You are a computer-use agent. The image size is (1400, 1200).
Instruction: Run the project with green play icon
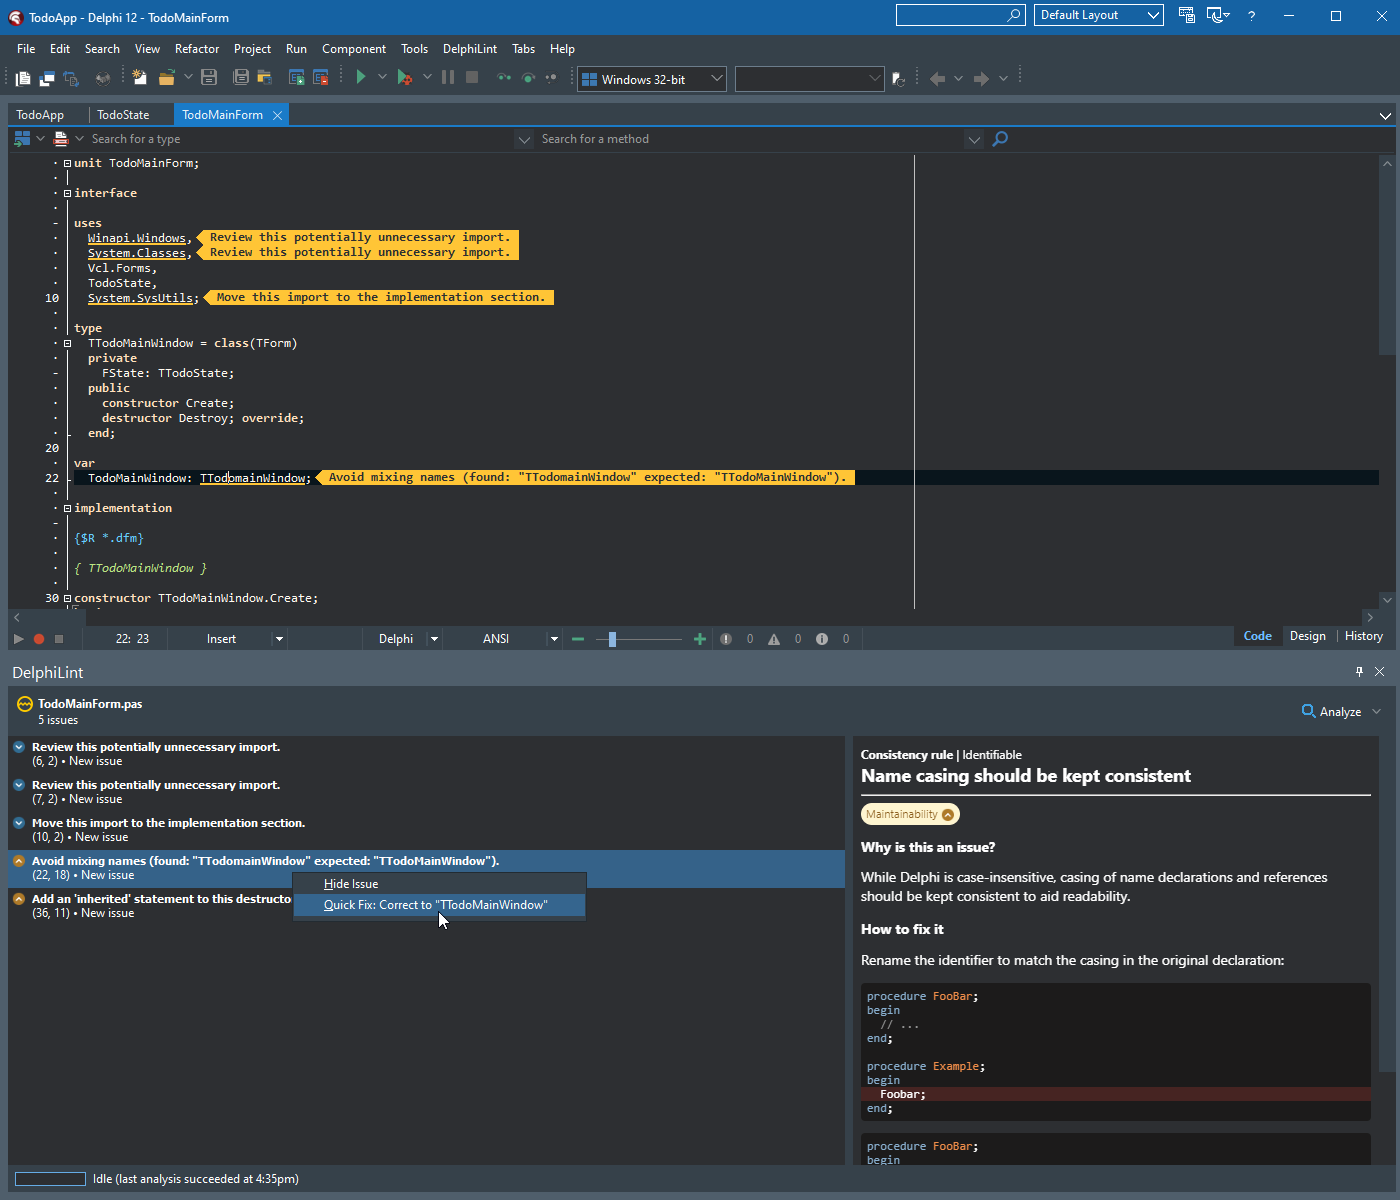click(361, 77)
